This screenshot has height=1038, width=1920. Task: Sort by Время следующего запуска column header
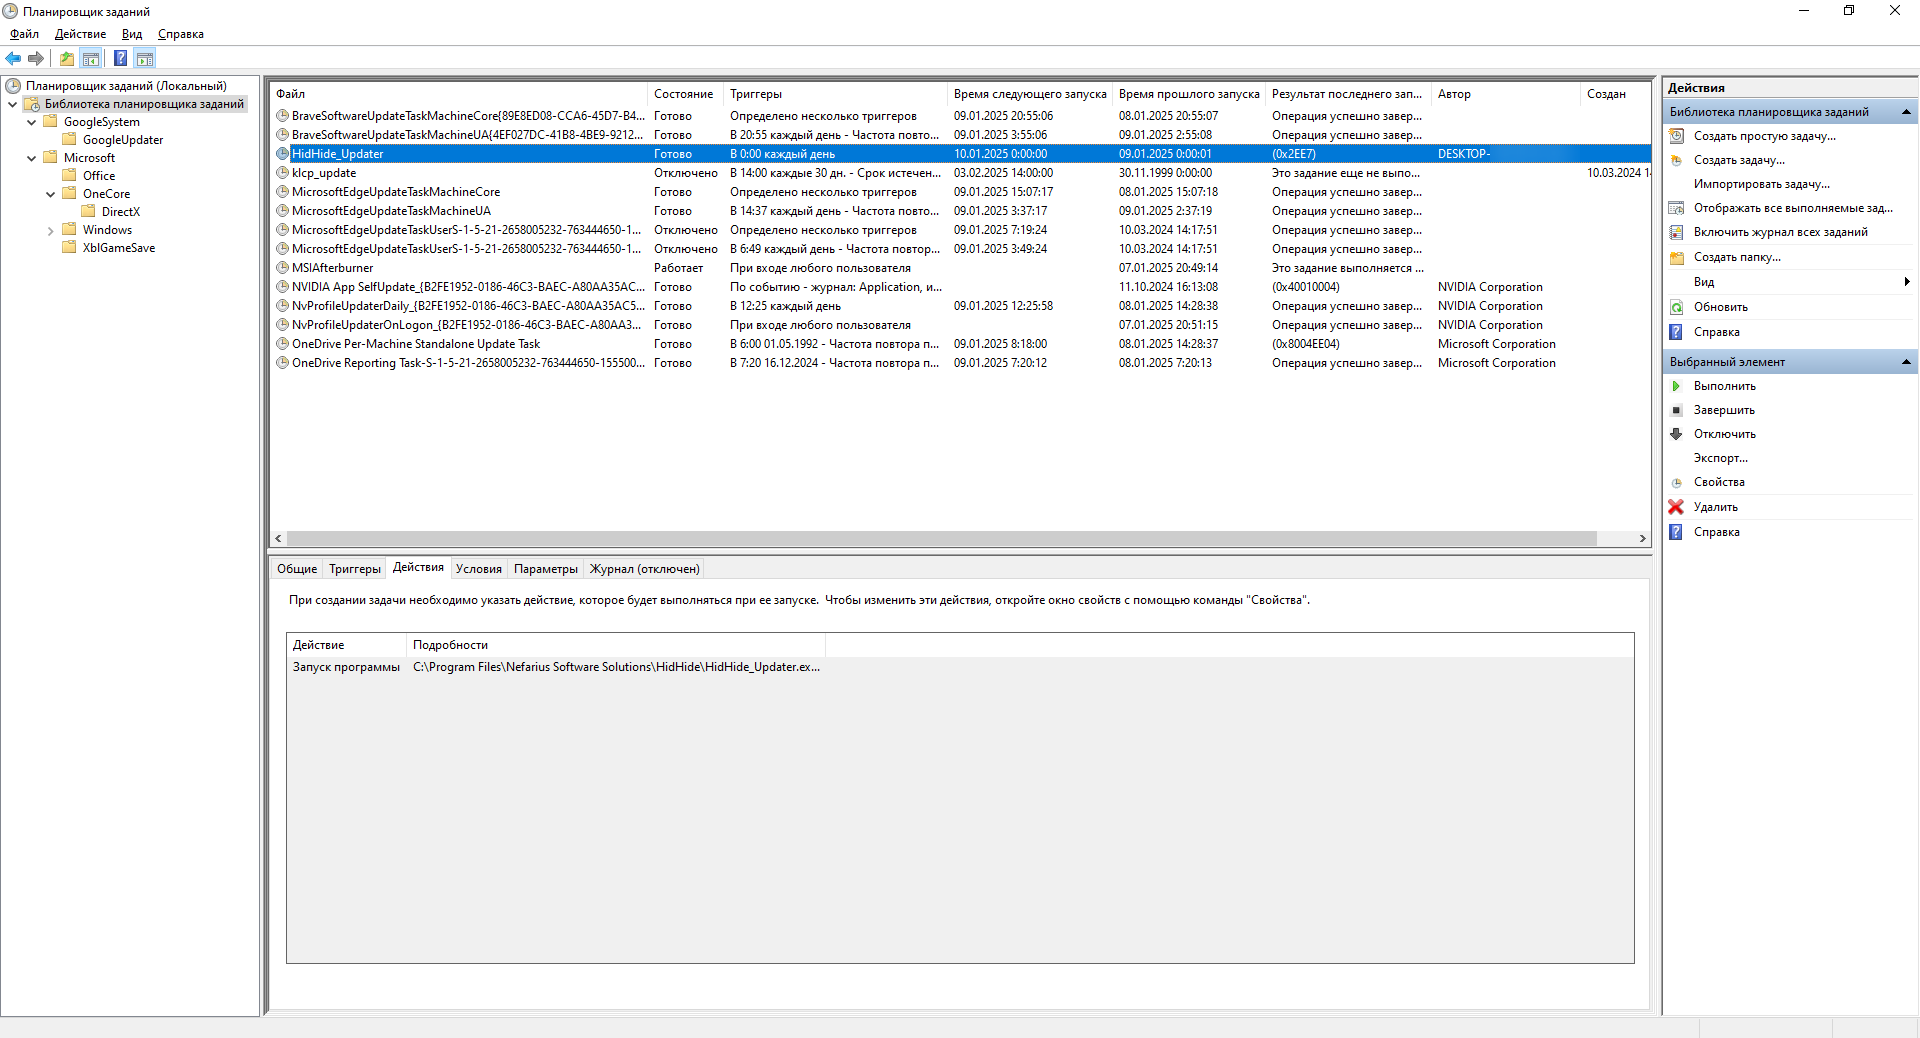(x=1030, y=94)
